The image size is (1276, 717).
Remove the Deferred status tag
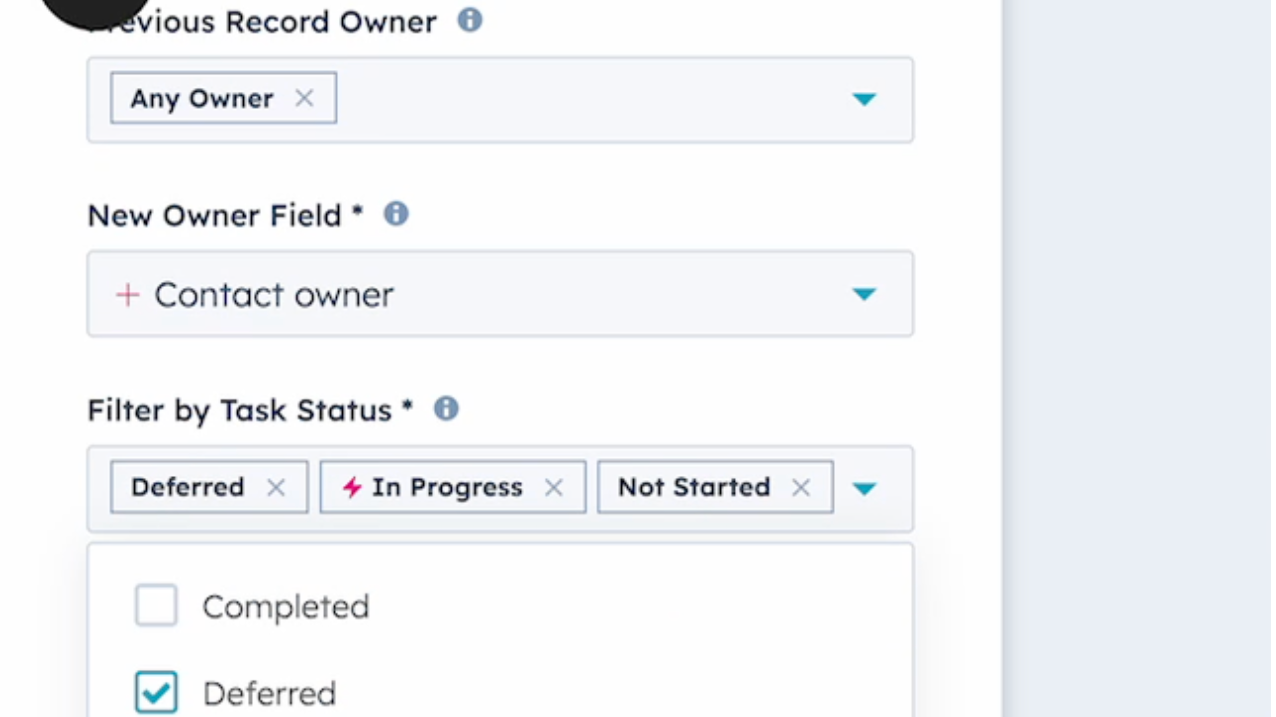[277, 487]
